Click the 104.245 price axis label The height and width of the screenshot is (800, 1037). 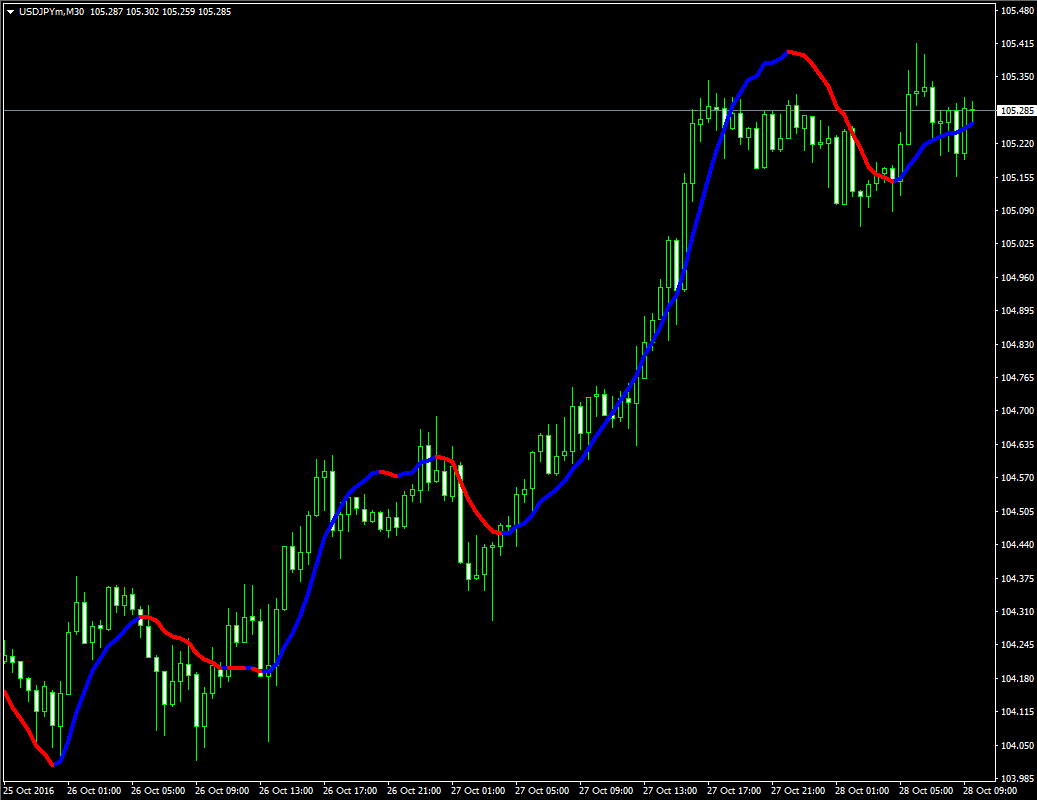pos(1017,645)
